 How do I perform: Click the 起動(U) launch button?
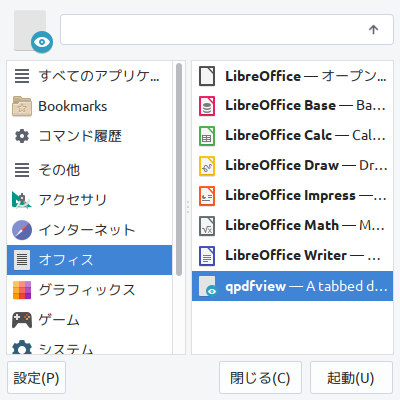(x=351, y=378)
